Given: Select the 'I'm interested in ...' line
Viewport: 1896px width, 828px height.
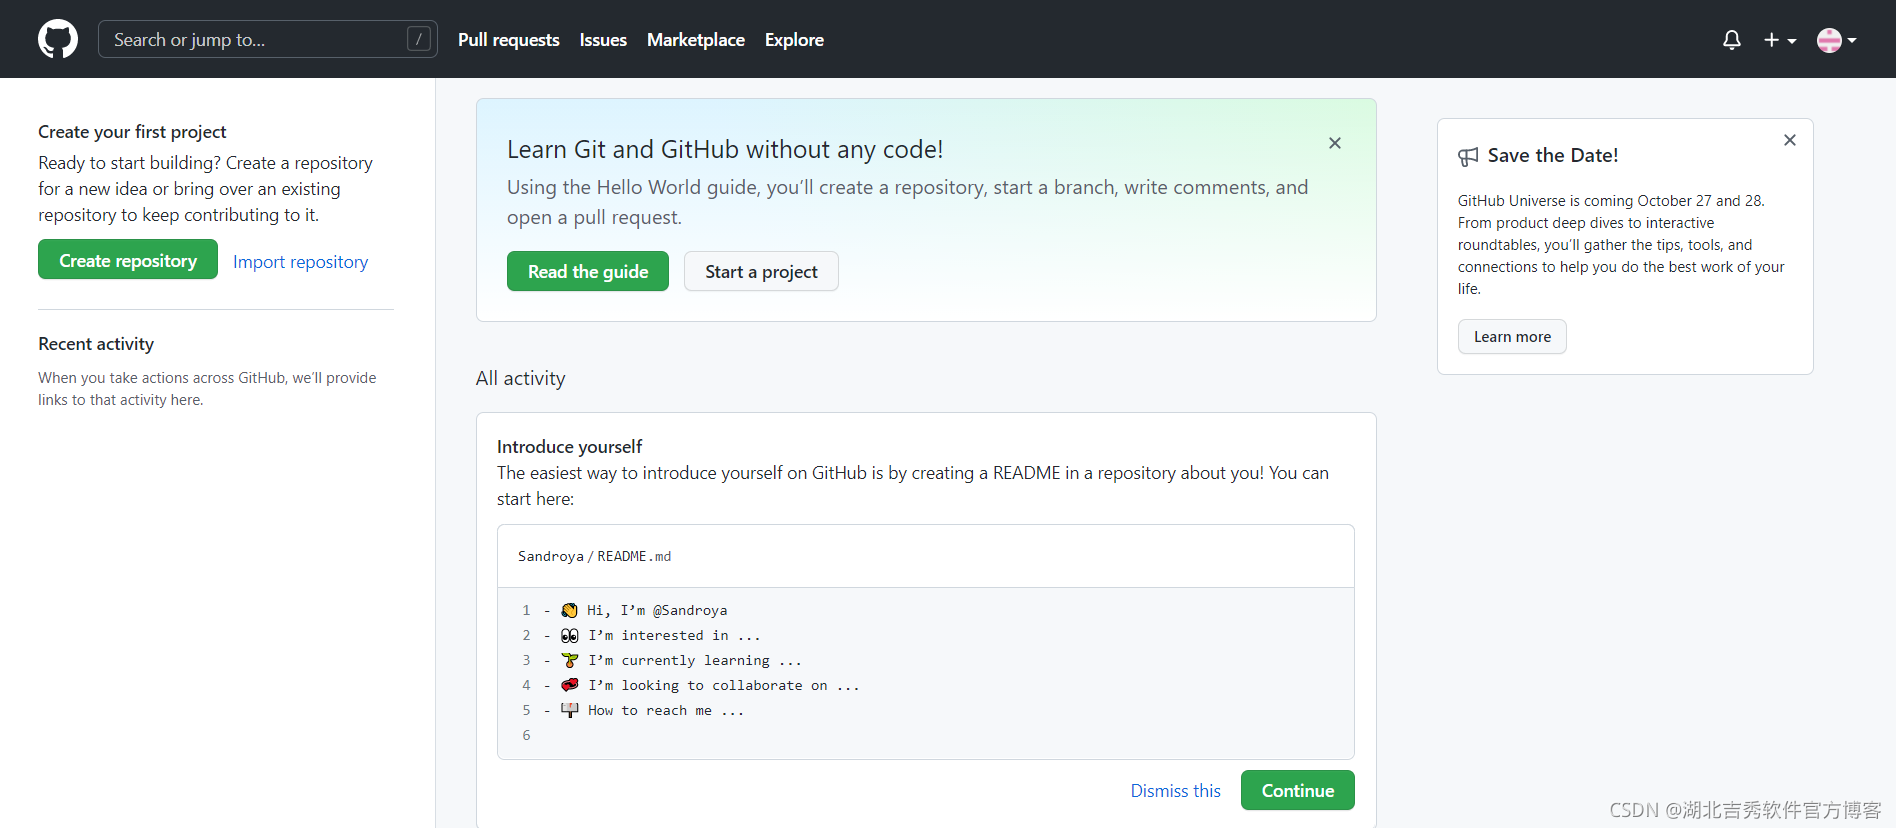Looking at the screenshot, I should click(x=674, y=635).
